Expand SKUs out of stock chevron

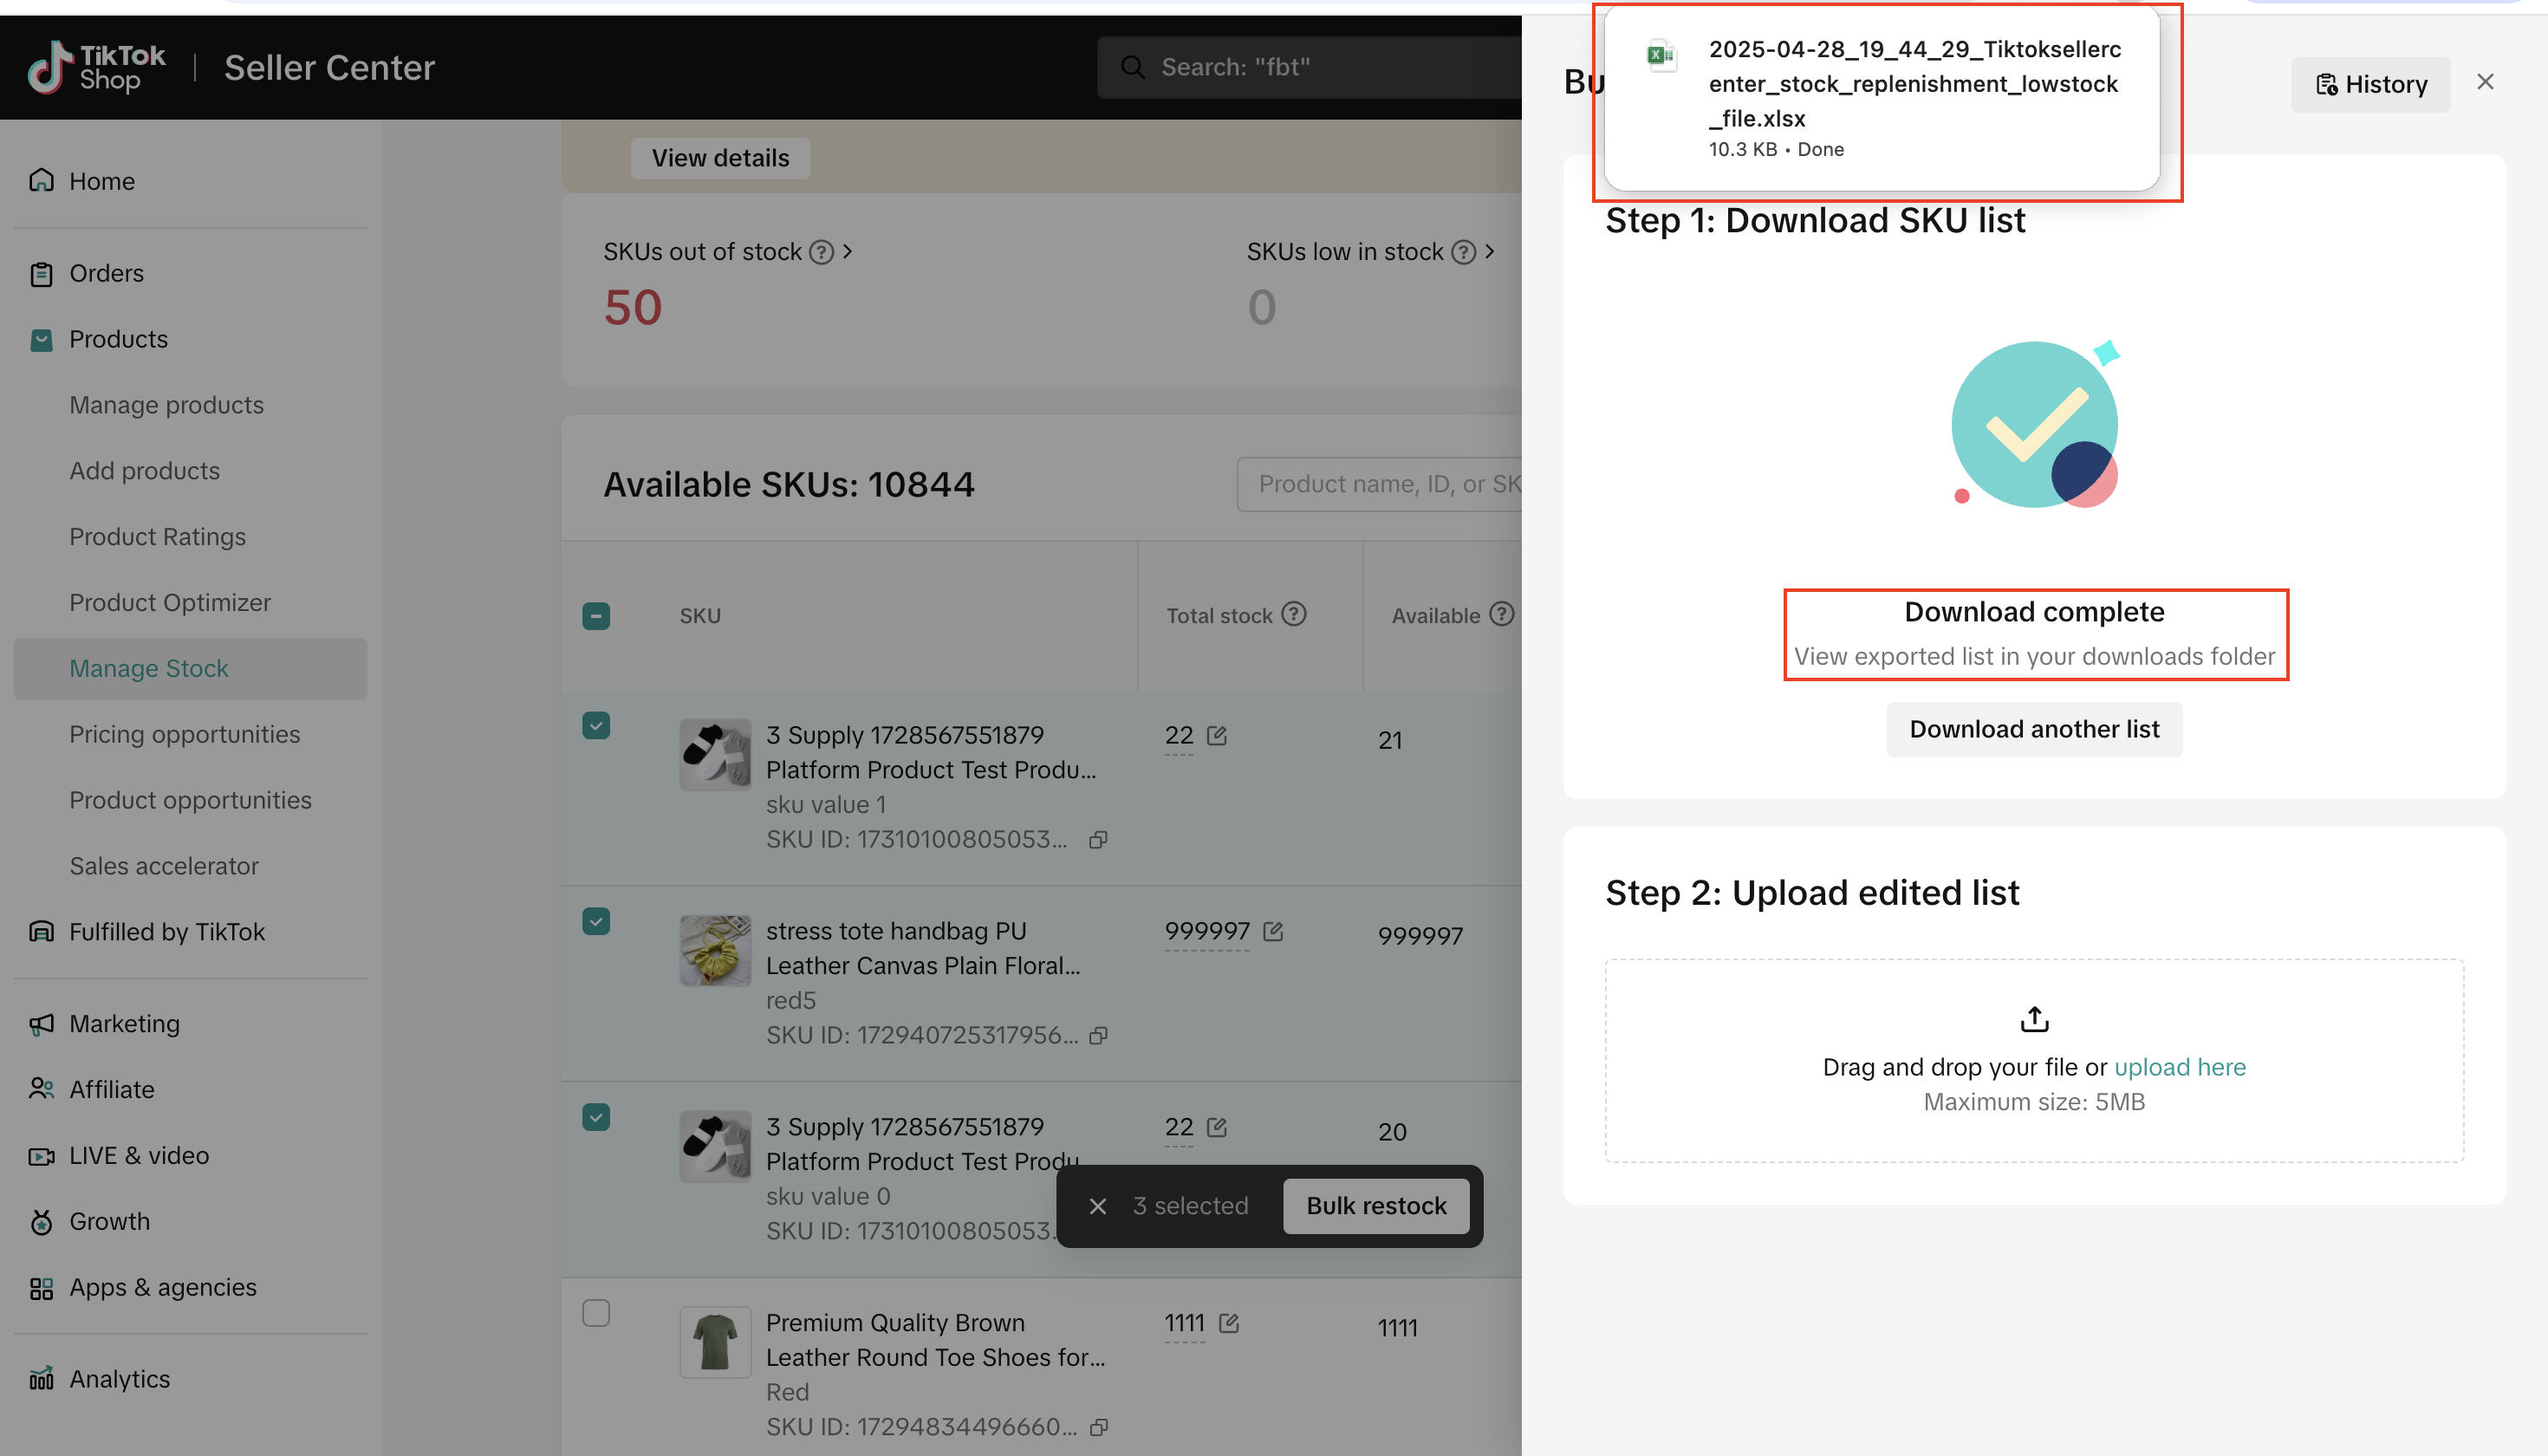848,252
